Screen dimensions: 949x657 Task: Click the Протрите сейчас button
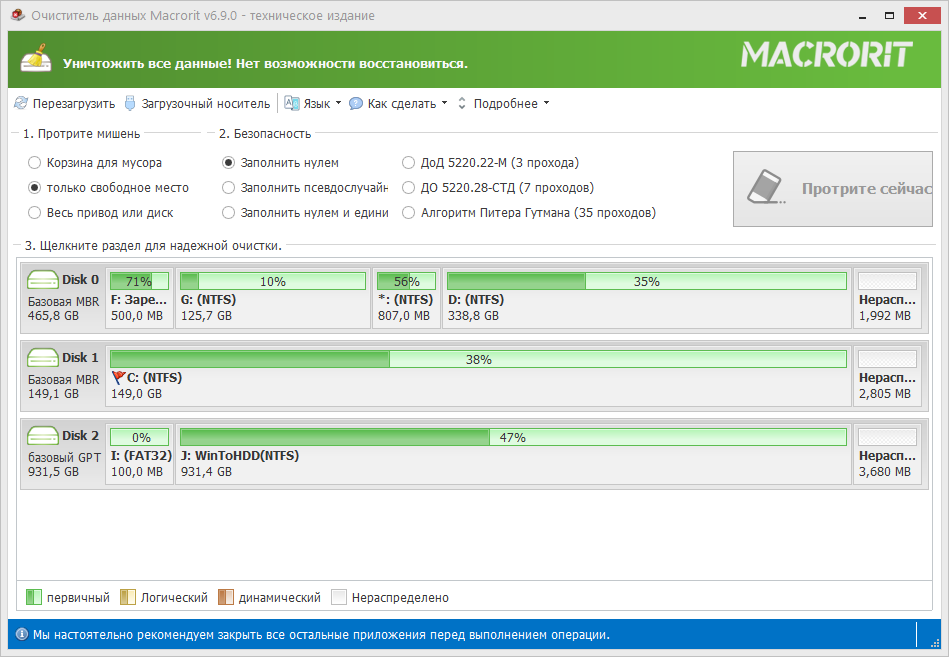pos(832,189)
